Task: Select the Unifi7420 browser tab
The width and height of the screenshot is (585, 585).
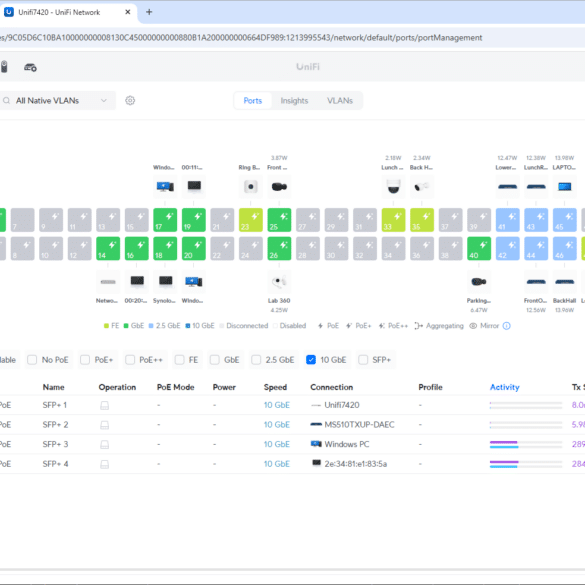Action: 67,12
